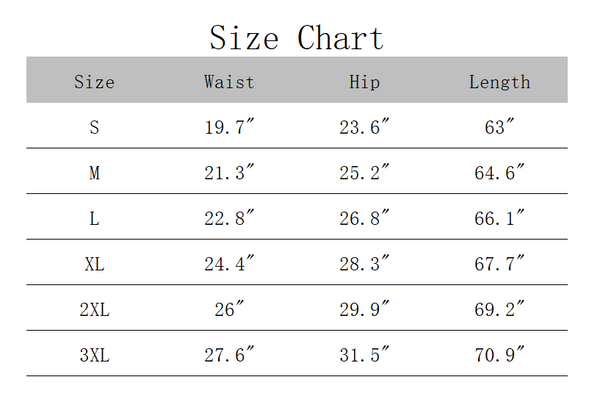Select the 3XL size row label

94,355
